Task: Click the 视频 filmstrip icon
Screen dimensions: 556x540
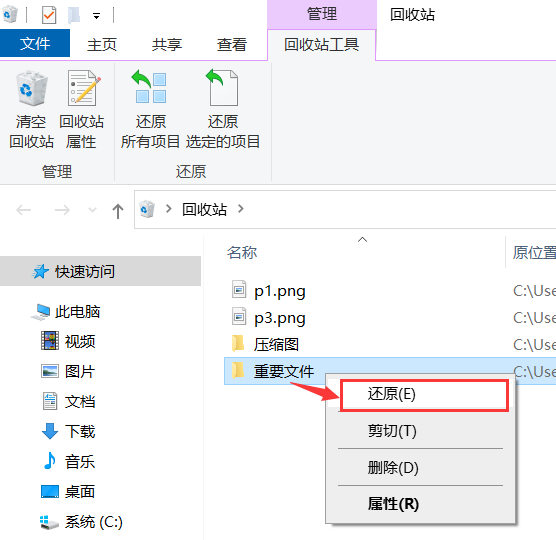Action: point(50,341)
